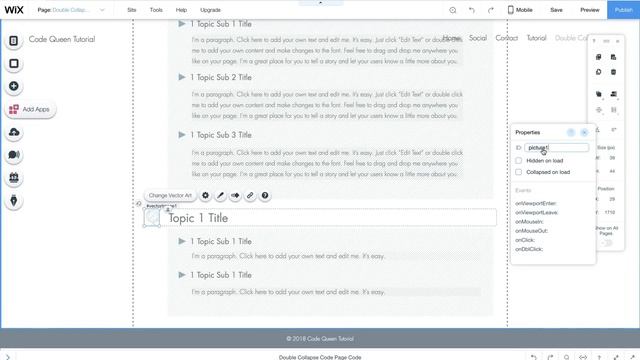Click the Publish button
Screen dimensions: 640x360
[623, 10]
